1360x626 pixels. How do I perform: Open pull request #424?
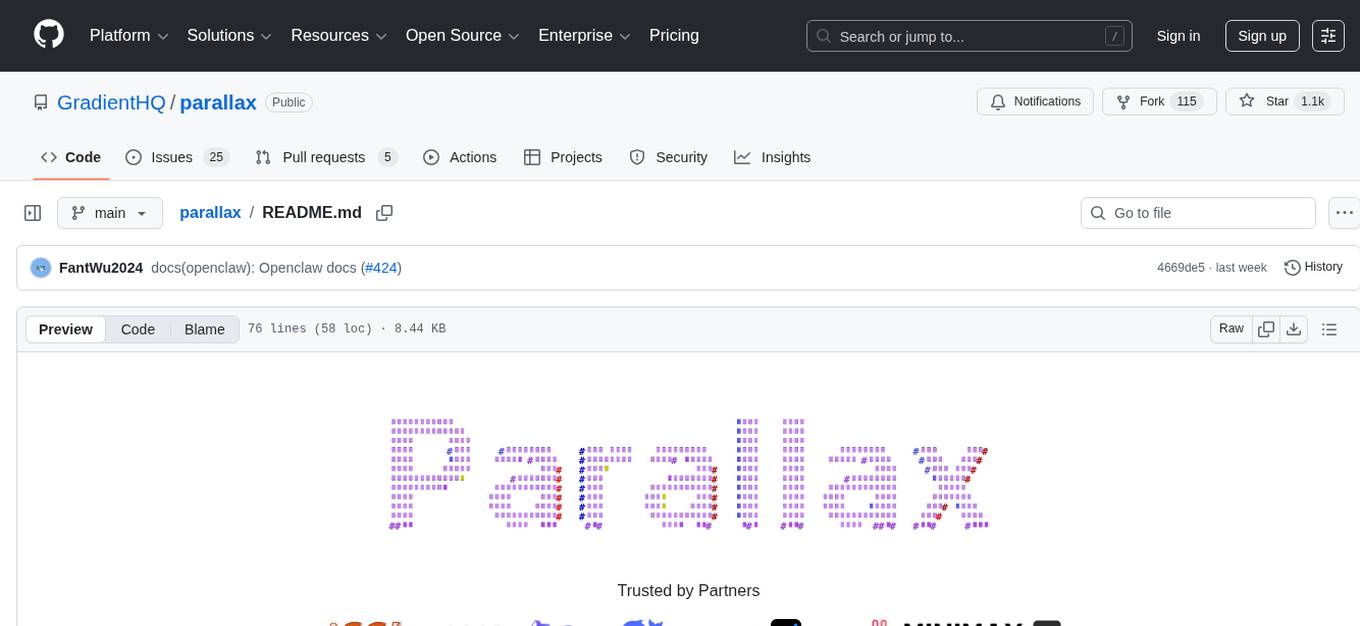coord(380,267)
